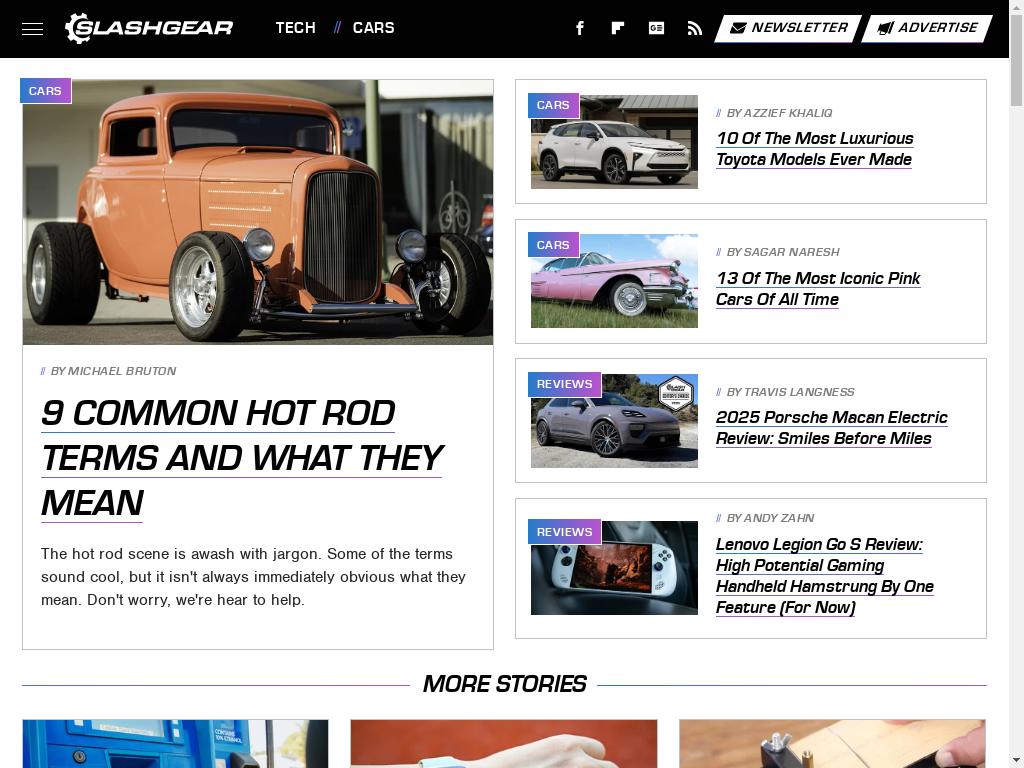Open the 9 Common Hot Rod Terms headline

pos(242,458)
